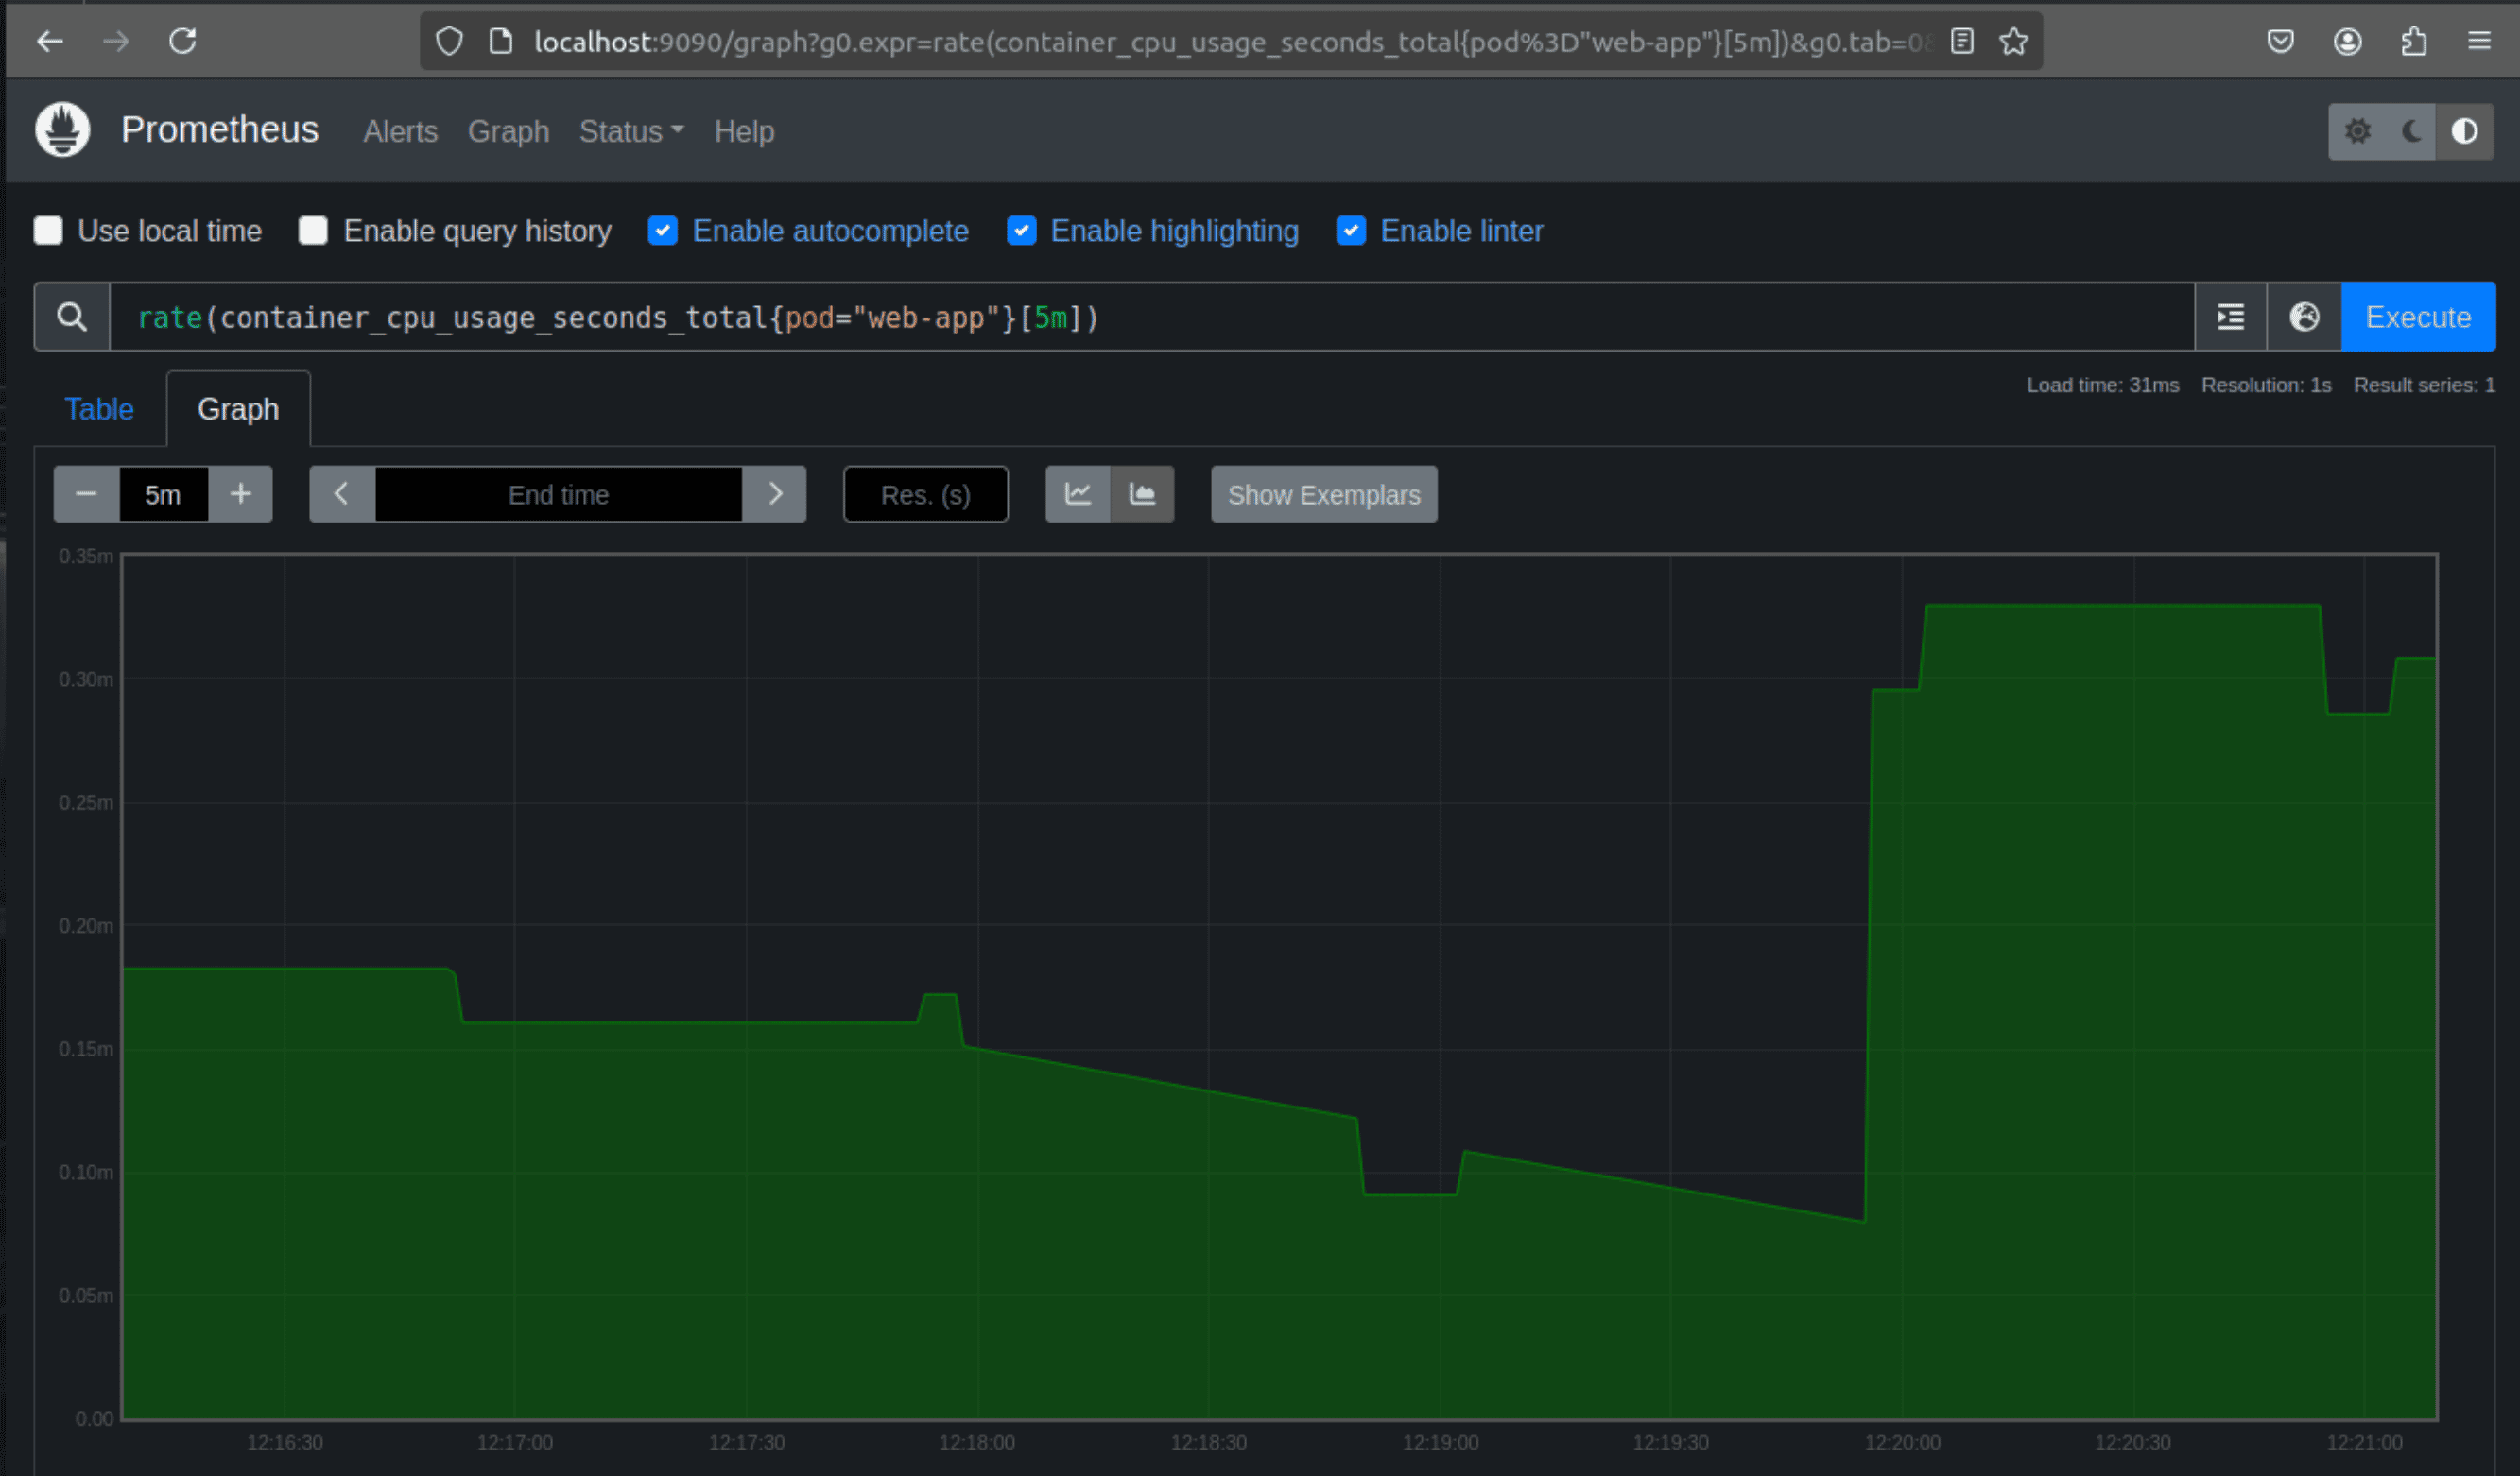Click the Prometheus title link
Viewport: 2520px width, 1476px height.
(x=220, y=130)
